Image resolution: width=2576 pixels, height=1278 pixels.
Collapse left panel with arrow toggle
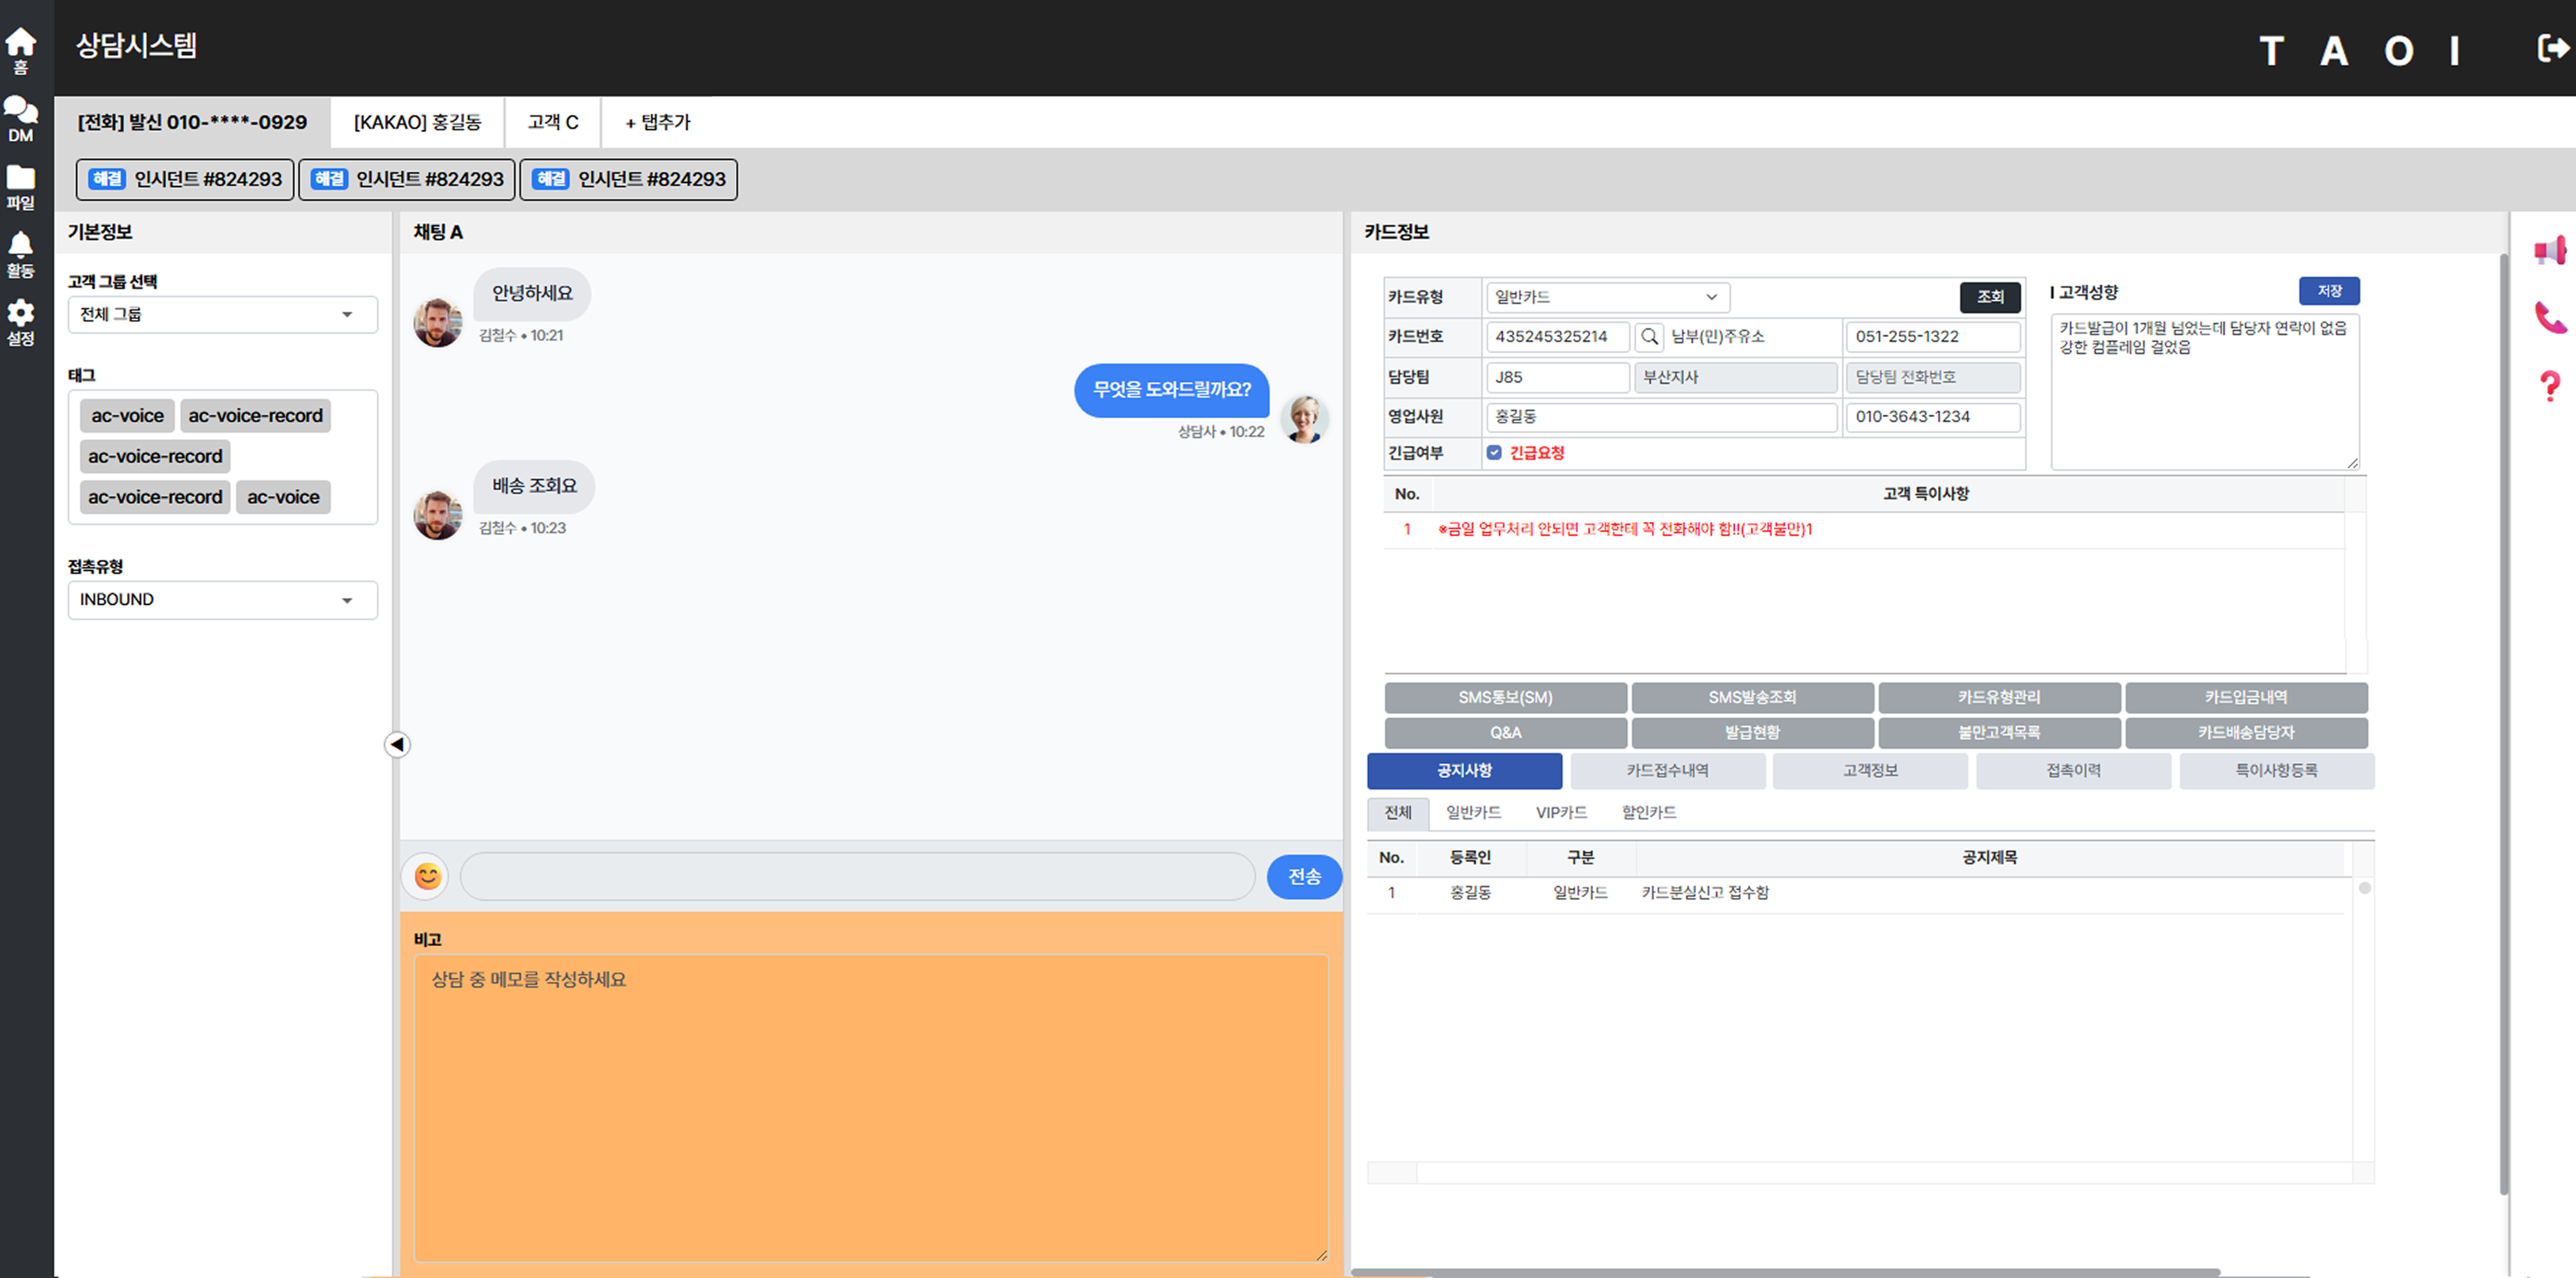397,744
